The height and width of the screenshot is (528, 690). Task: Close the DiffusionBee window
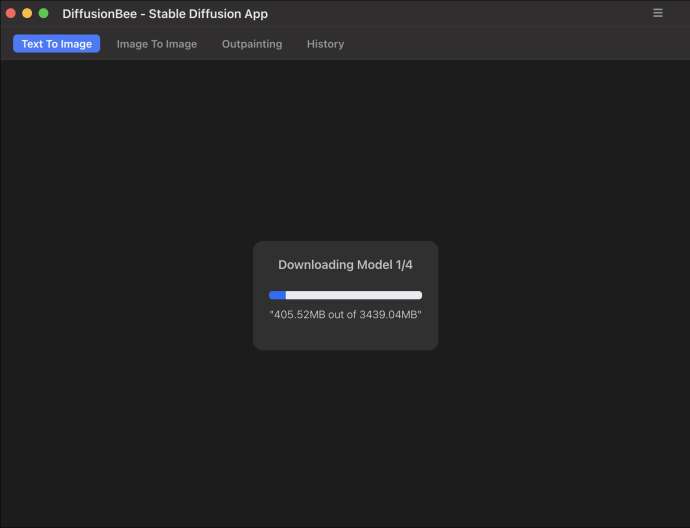pyautogui.click(x=11, y=13)
